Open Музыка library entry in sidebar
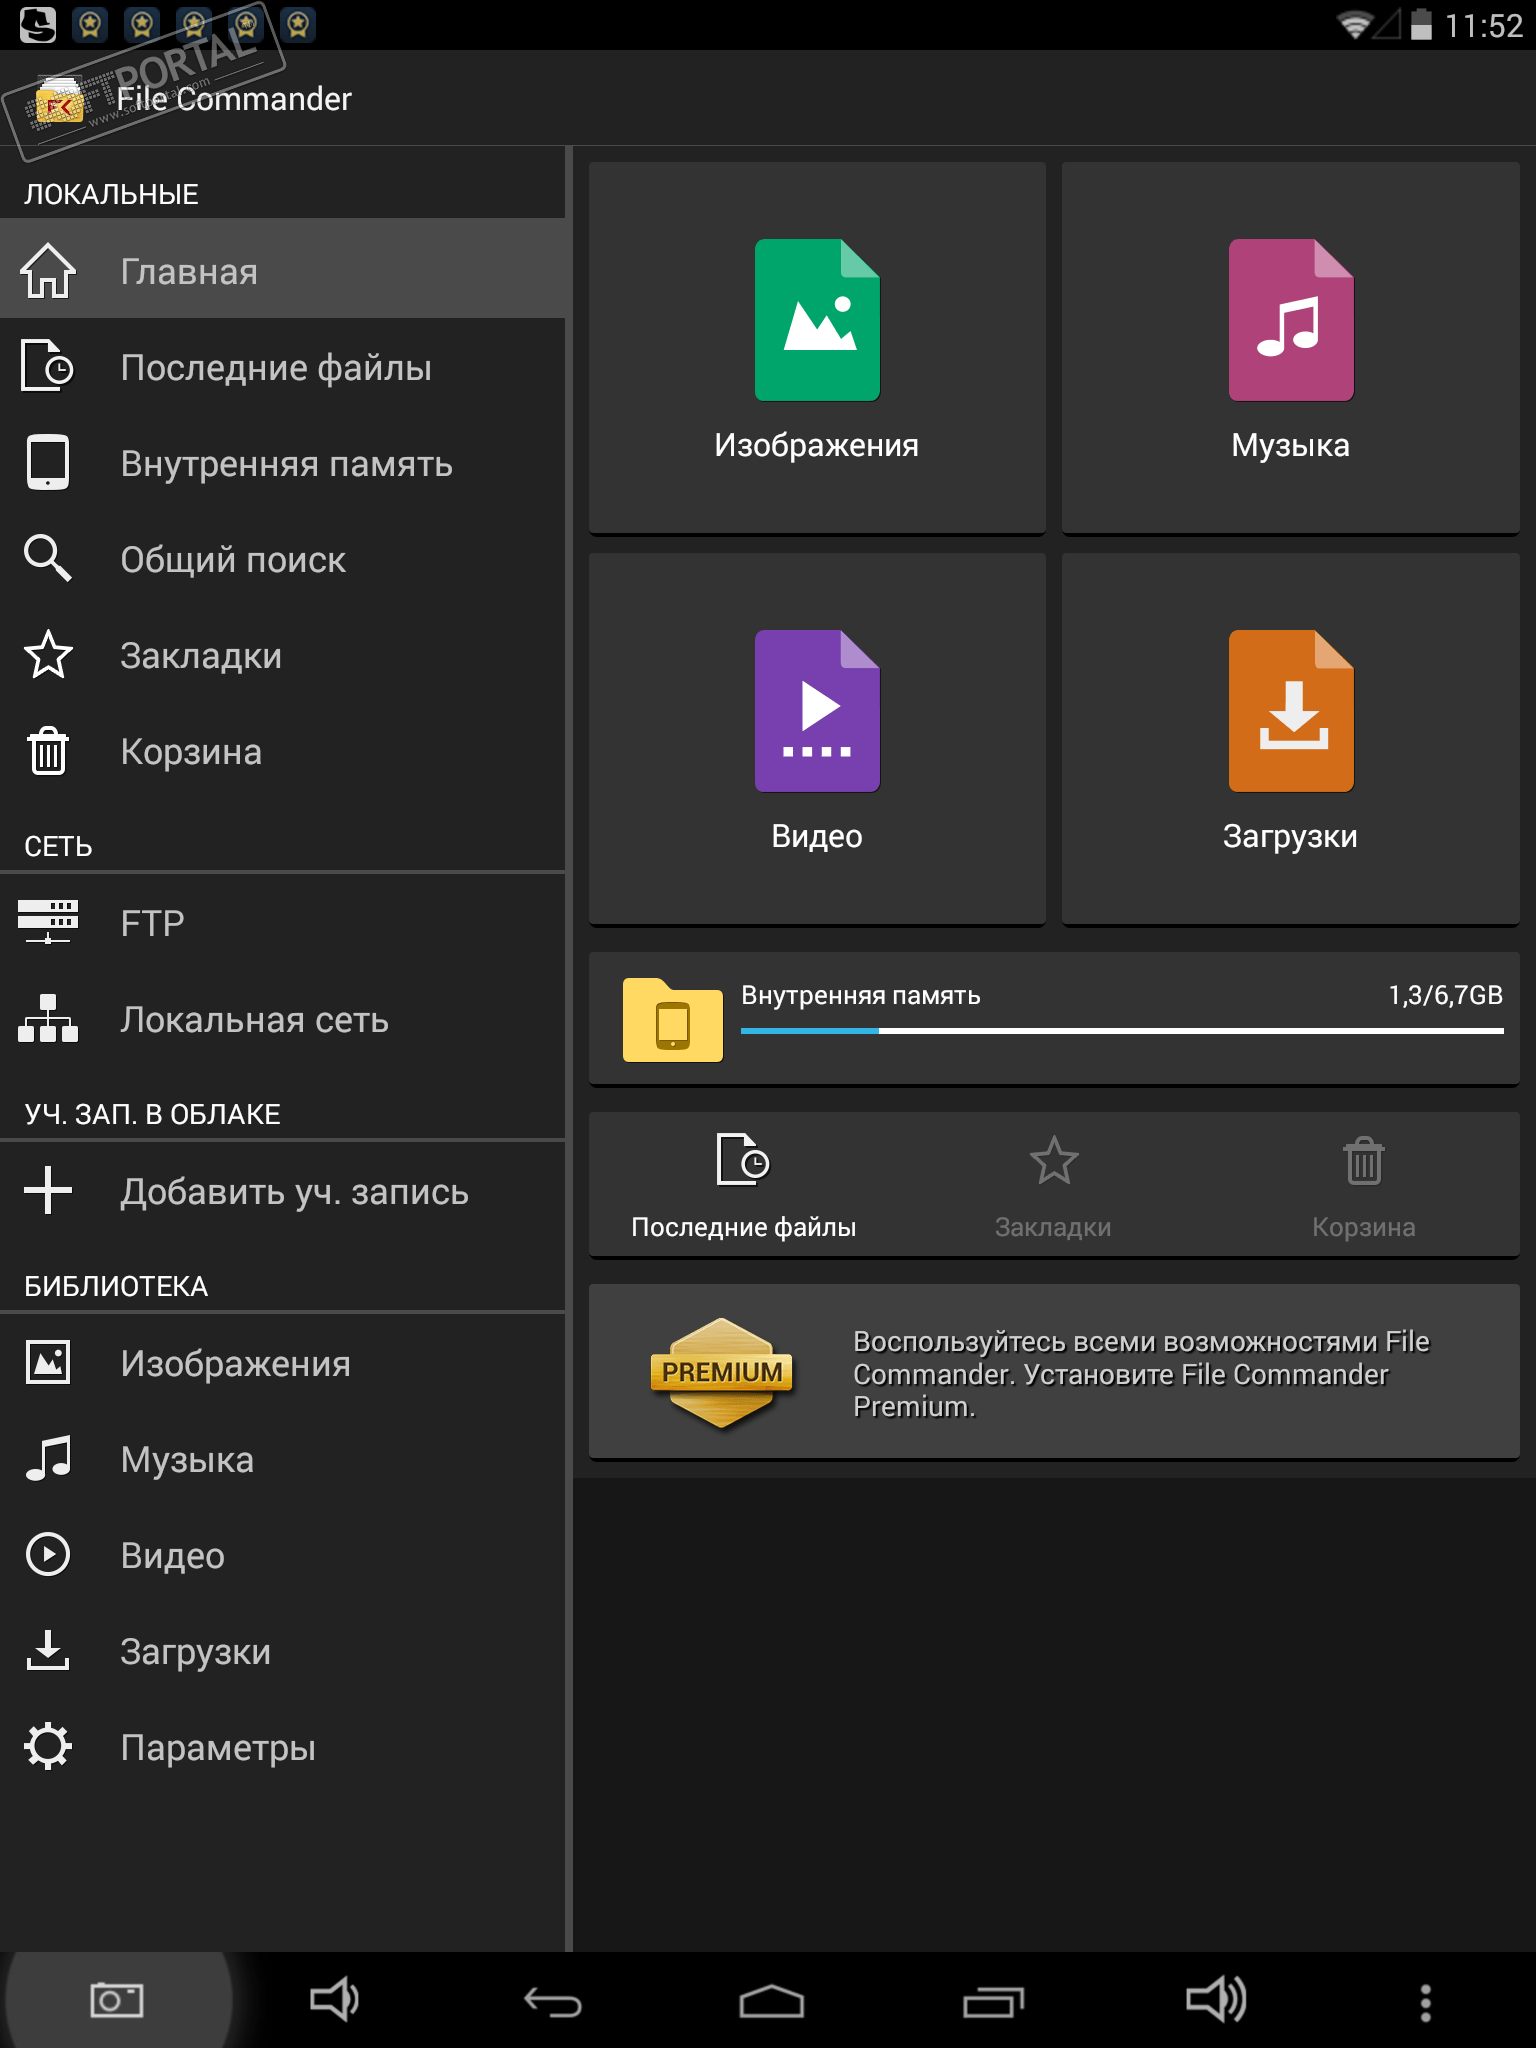Viewport: 1536px width, 2048px height. [x=283, y=1459]
